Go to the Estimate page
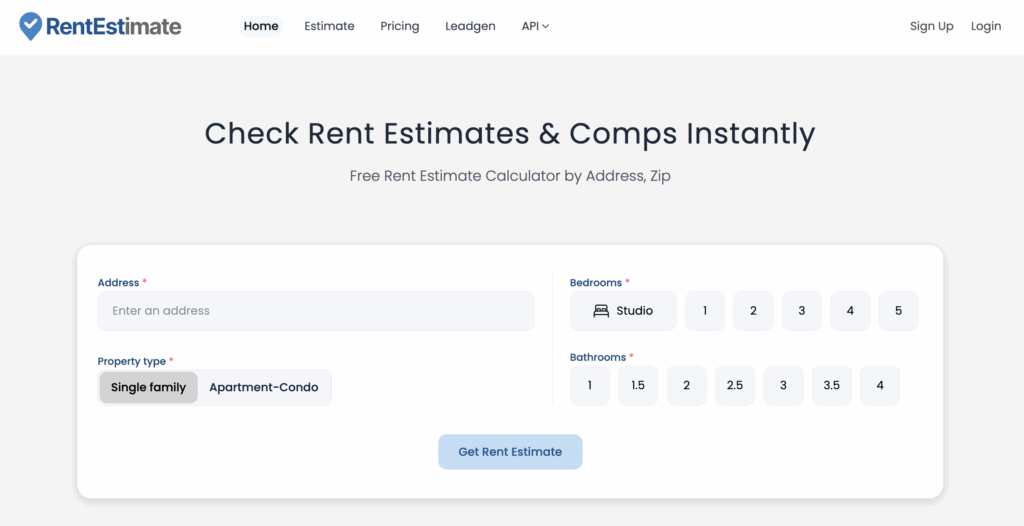This screenshot has height=526, width=1024. [x=329, y=26]
